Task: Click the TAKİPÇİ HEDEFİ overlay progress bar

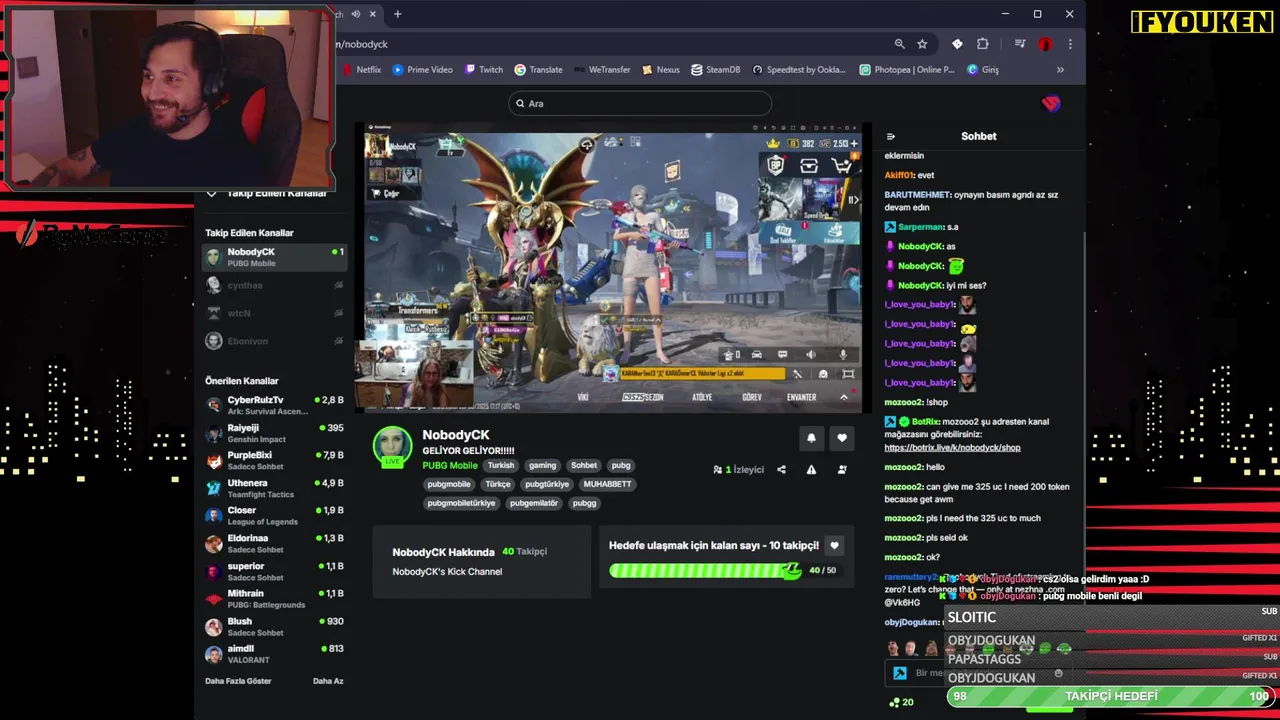Action: pyautogui.click(x=1111, y=696)
